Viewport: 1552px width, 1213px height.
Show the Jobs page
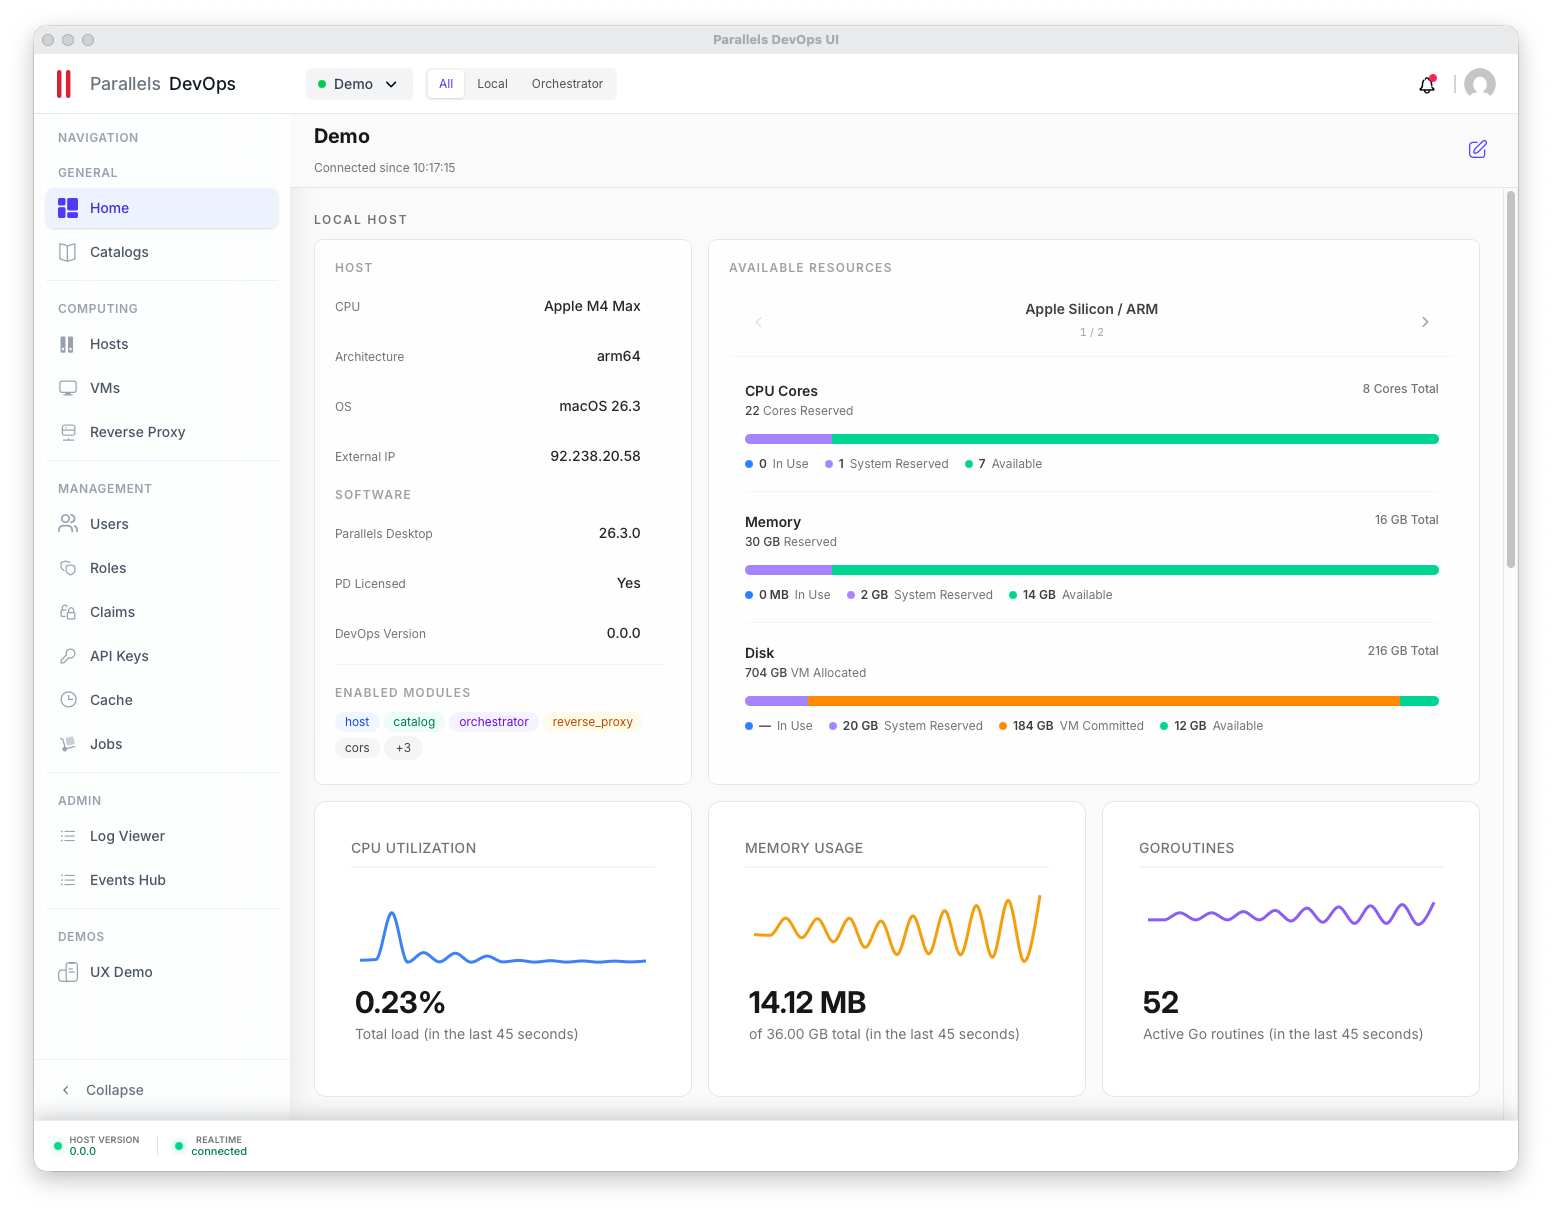(x=162, y=744)
